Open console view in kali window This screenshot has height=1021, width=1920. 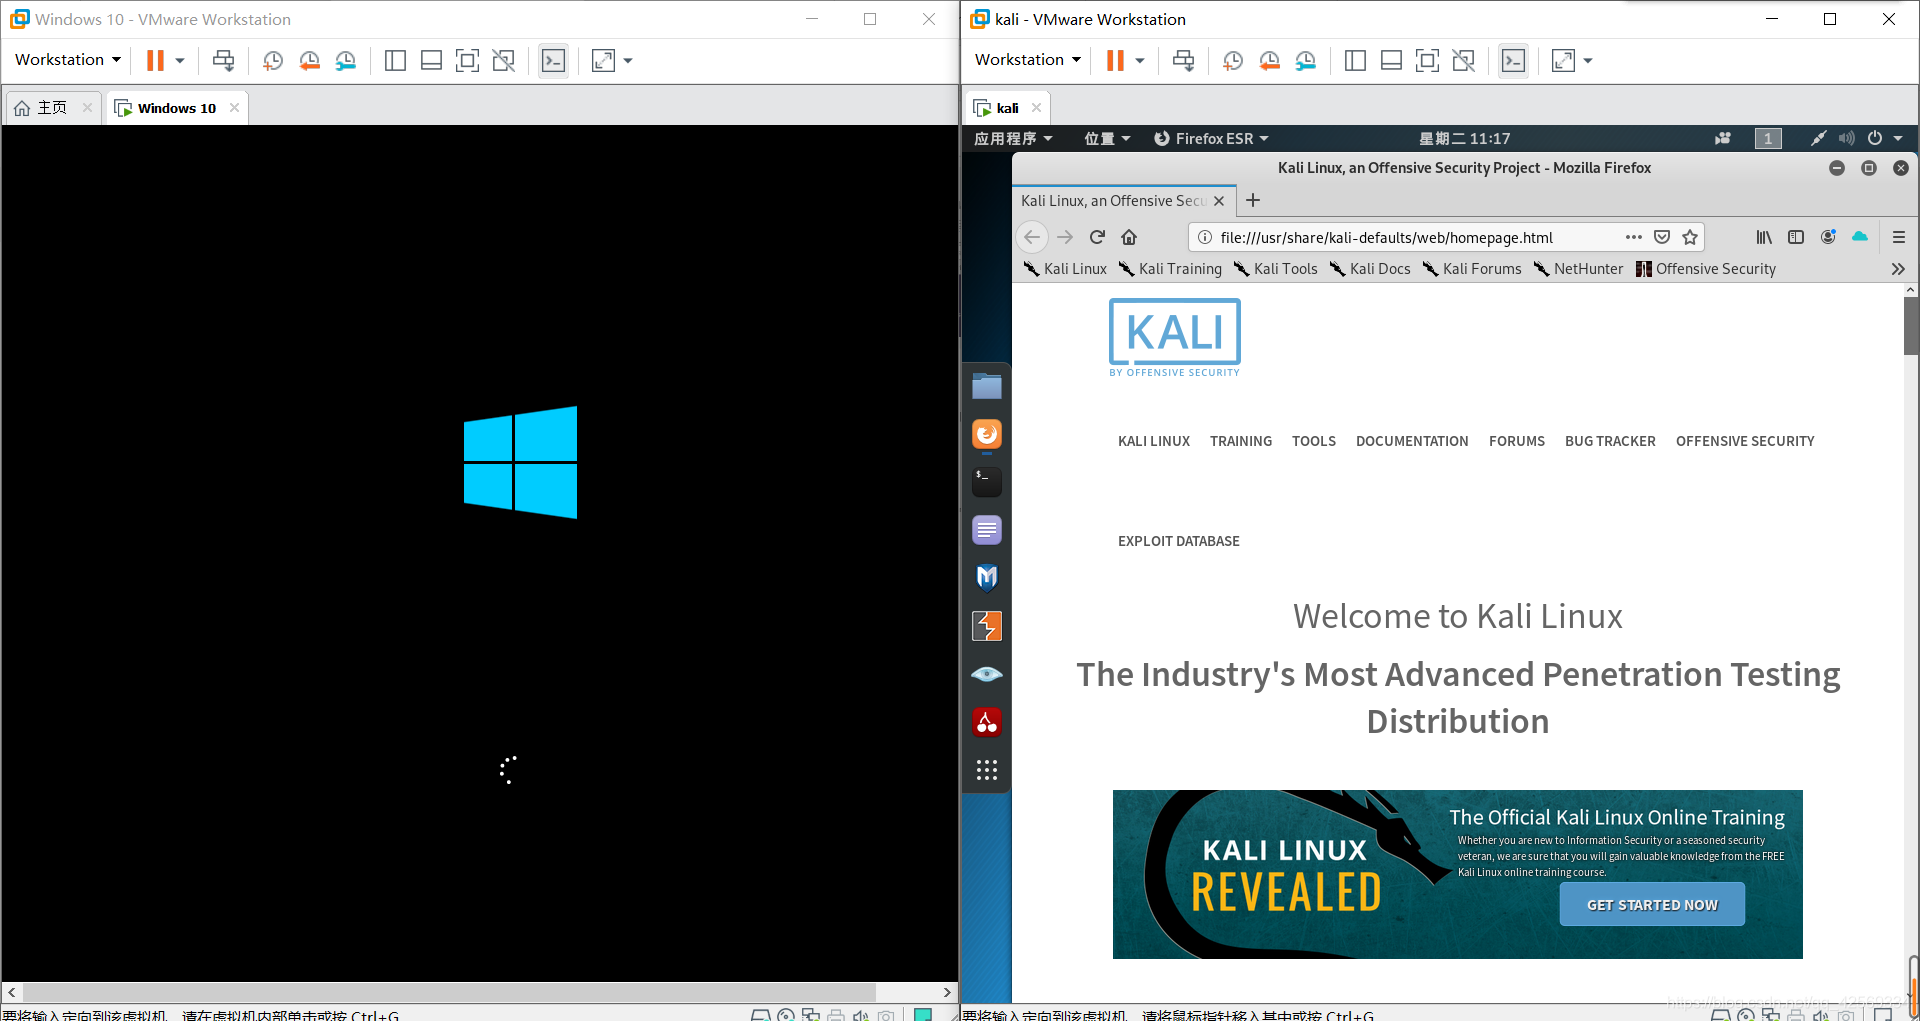click(x=1513, y=60)
